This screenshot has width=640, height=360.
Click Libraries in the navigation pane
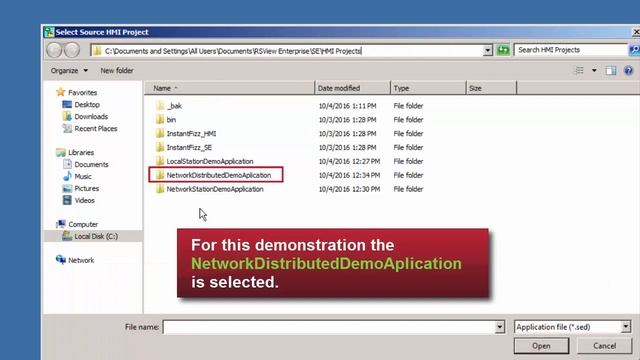coord(76,152)
